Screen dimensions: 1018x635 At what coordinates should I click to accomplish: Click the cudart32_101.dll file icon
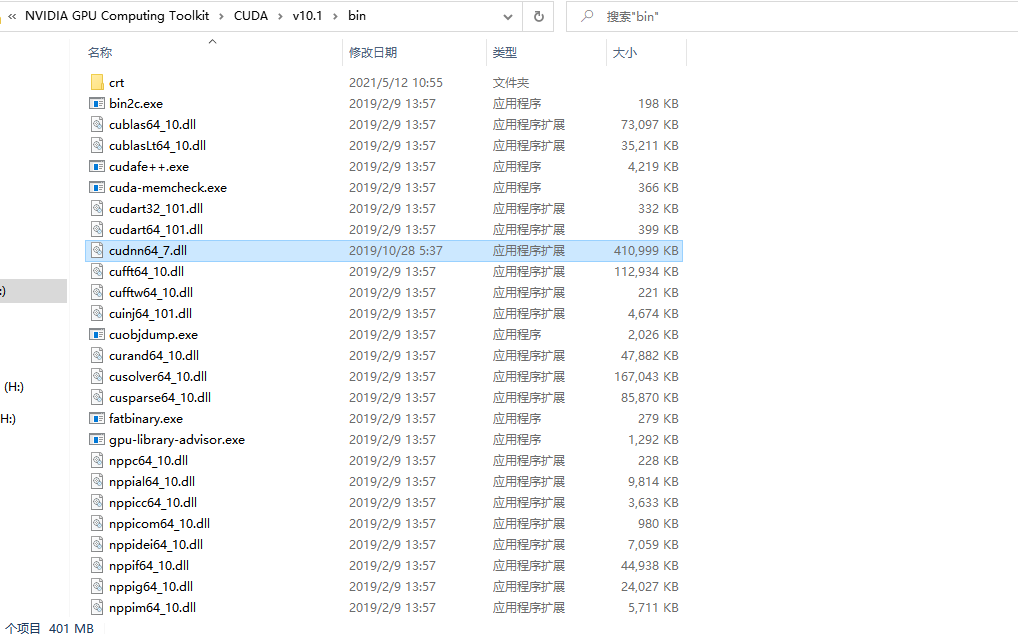tap(97, 208)
